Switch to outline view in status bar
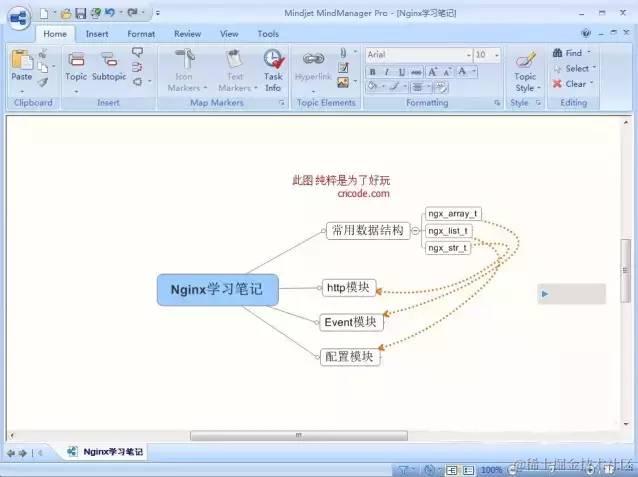The width and height of the screenshot is (638, 477). (468, 470)
